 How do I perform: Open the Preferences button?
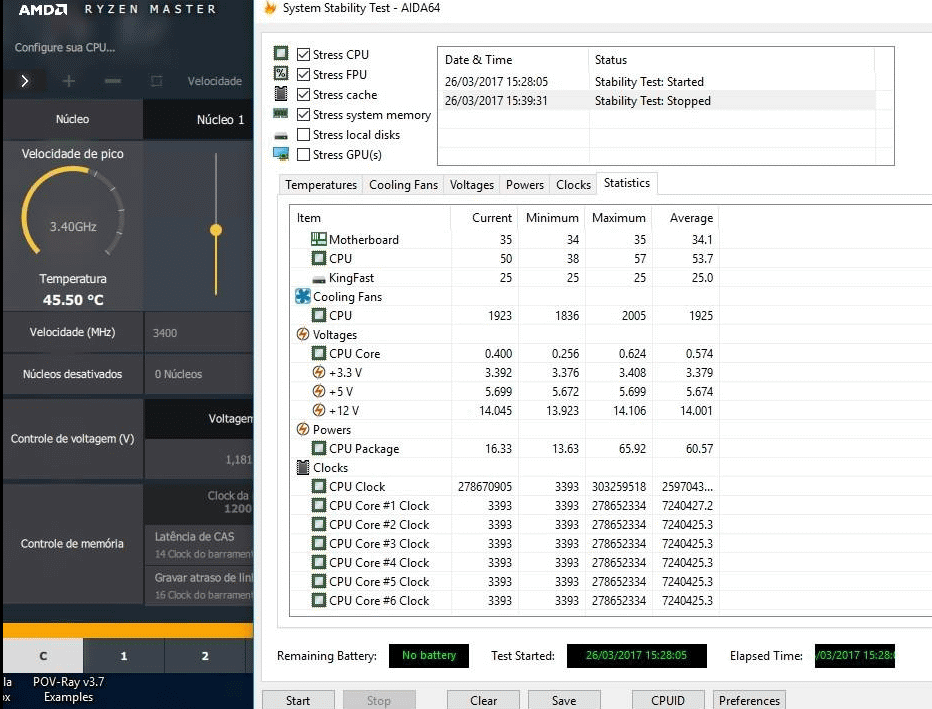point(749,700)
